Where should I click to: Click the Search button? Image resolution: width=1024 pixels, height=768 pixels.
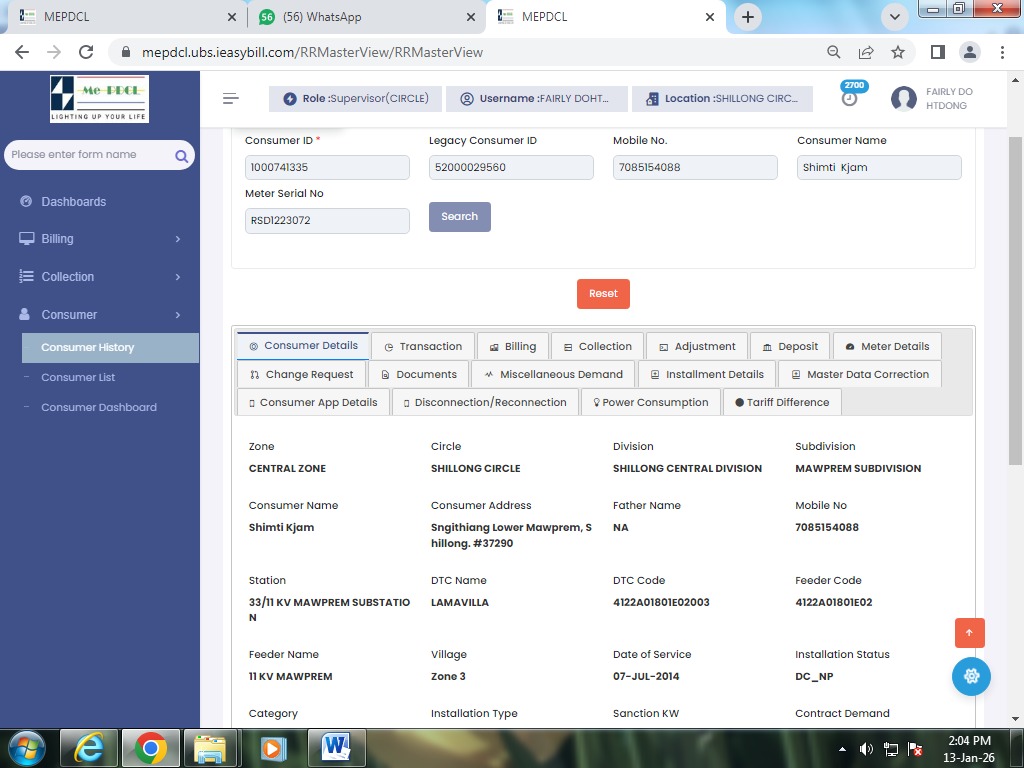(x=460, y=217)
